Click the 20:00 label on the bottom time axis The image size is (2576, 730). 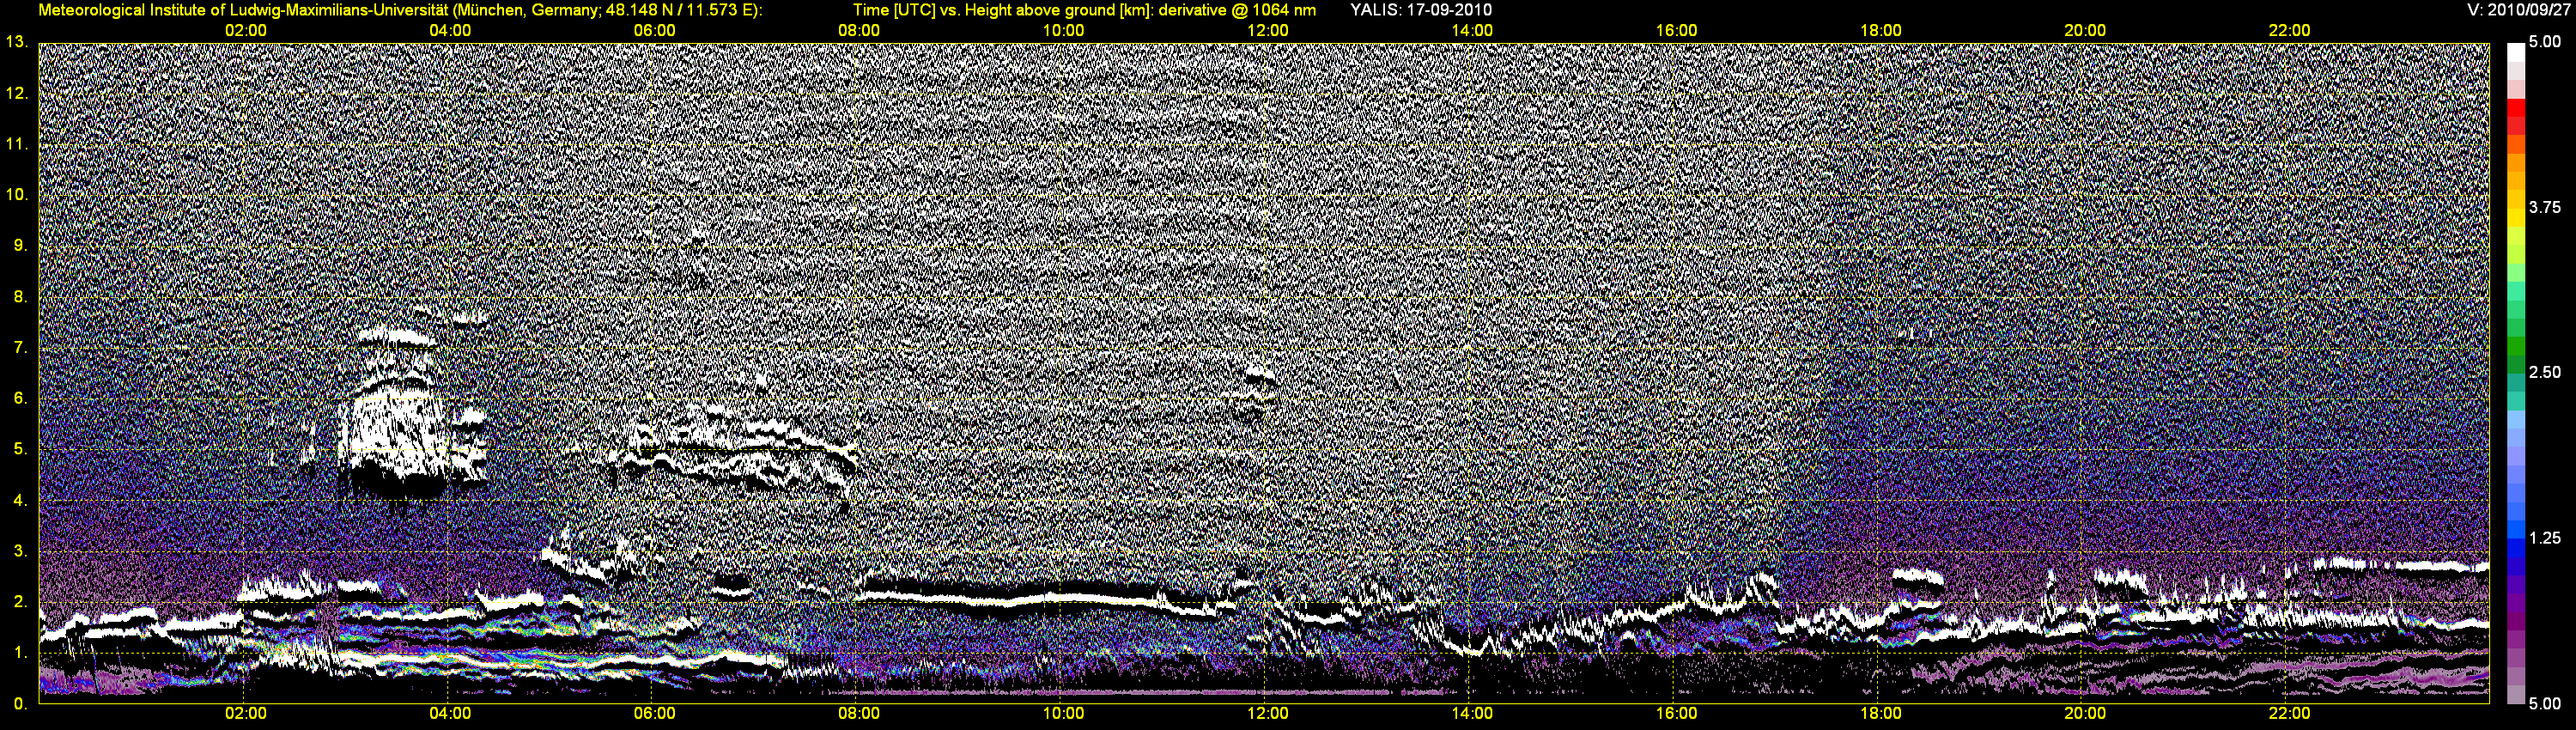[2085, 714]
